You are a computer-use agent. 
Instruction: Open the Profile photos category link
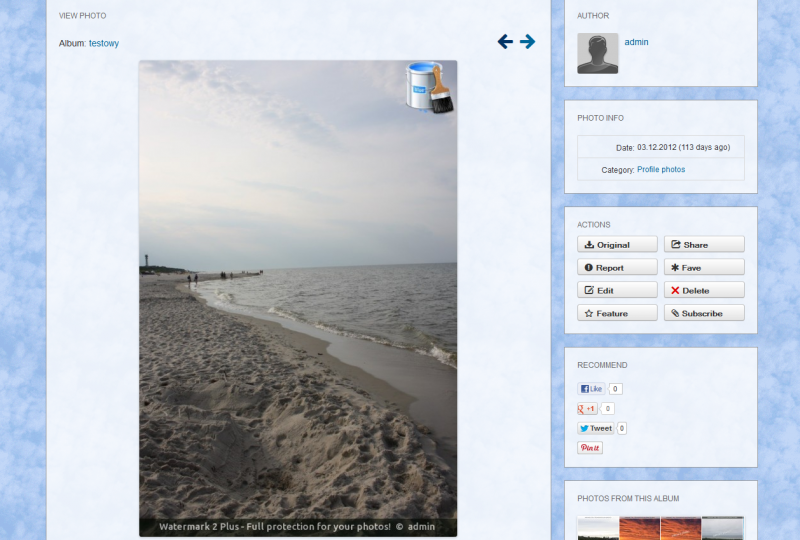point(661,169)
